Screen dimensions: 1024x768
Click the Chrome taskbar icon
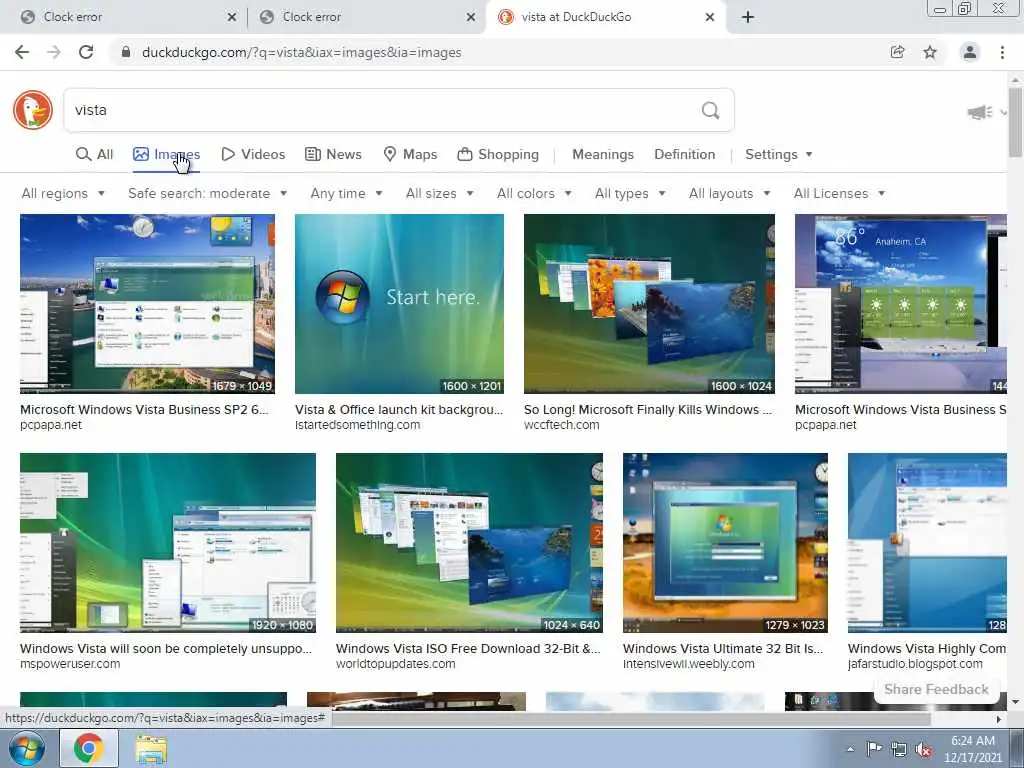pyautogui.click(x=89, y=748)
